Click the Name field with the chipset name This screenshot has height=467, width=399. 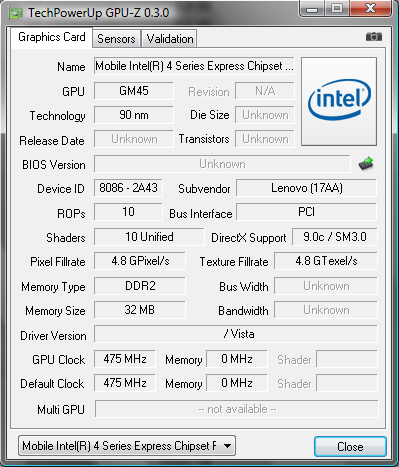click(x=194, y=66)
